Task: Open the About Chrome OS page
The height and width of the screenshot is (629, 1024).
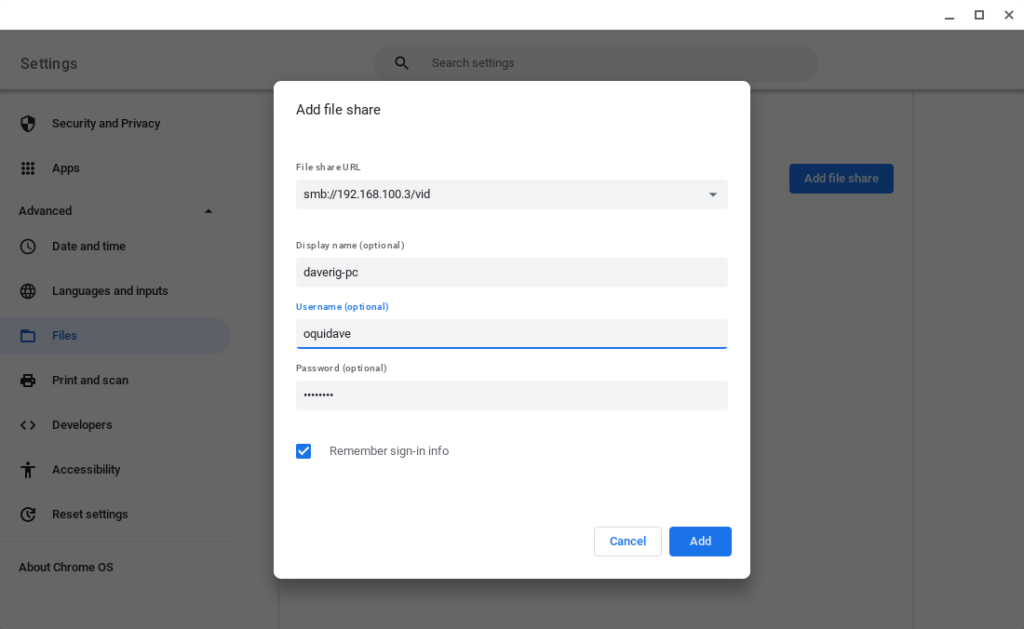Action: [x=66, y=567]
